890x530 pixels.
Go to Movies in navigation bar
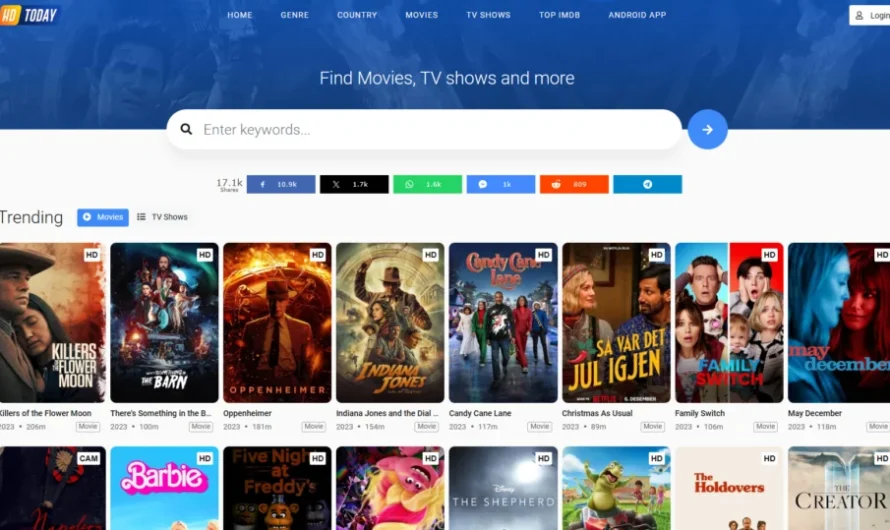coord(422,15)
